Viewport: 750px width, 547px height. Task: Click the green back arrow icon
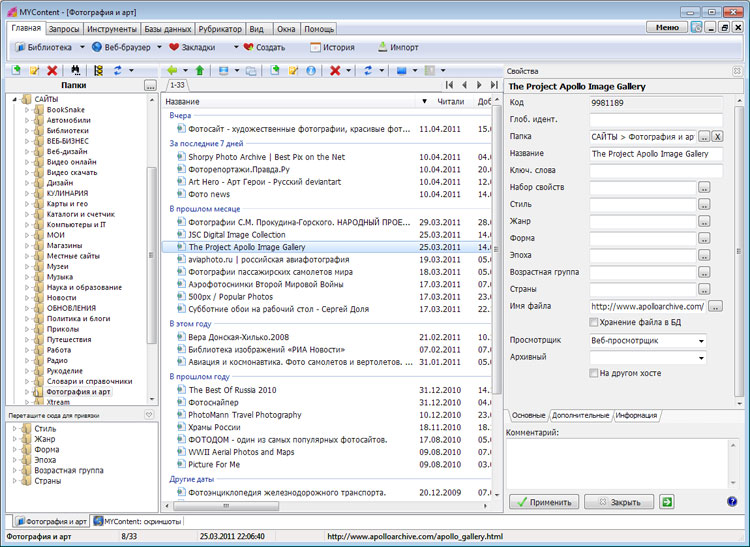pos(172,71)
